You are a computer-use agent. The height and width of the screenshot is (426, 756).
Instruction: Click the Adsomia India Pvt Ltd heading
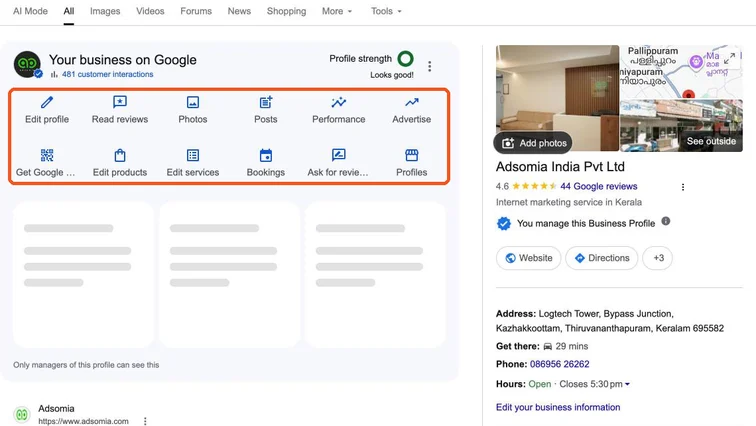[x=560, y=167]
